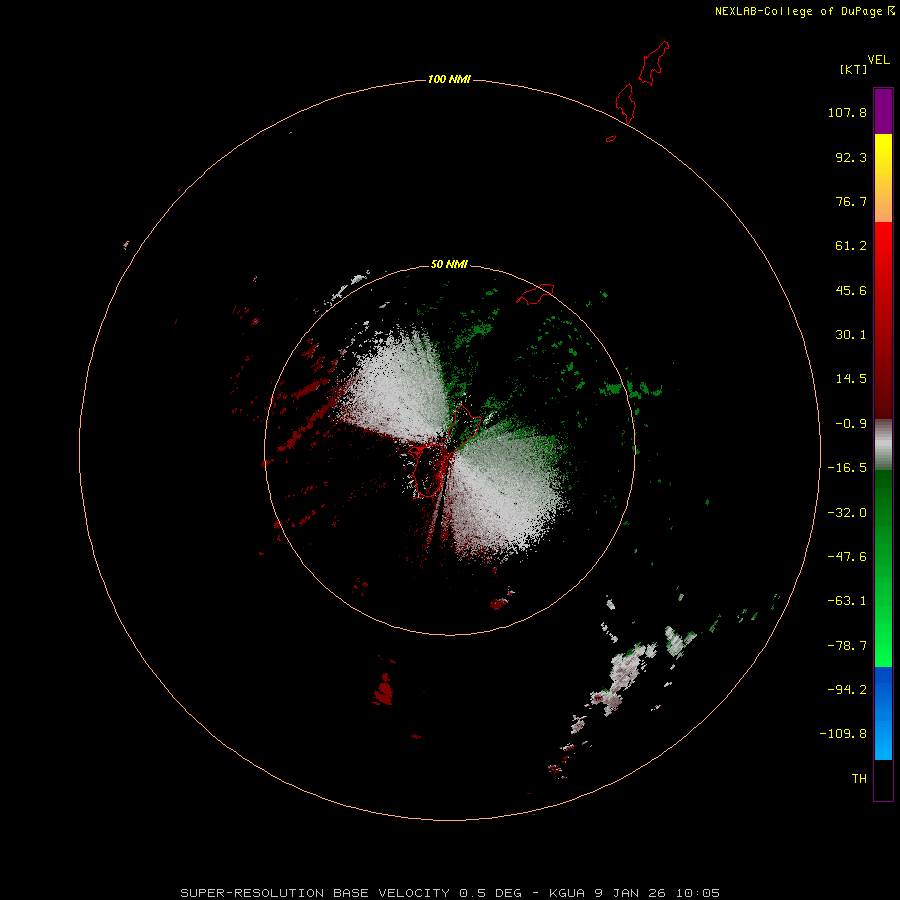Pick the black TH segment of the color bar
Image resolution: width=900 pixels, height=900 pixels.
point(883,779)
